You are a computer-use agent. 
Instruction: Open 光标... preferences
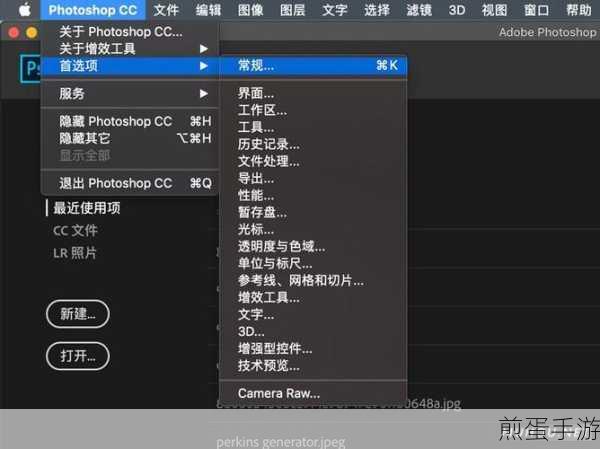(313, 229)
